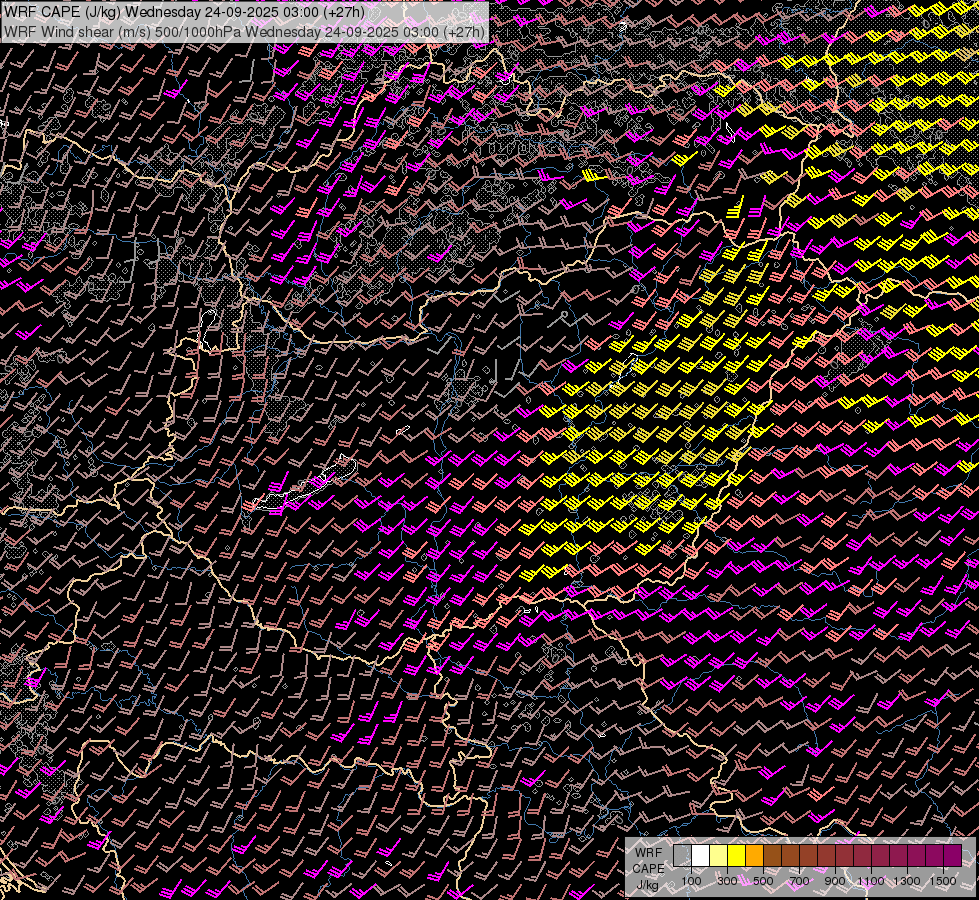Screen dimensions: 979x900
Task: Select the WRF Wind shear title line
Action: pos(245,31)
